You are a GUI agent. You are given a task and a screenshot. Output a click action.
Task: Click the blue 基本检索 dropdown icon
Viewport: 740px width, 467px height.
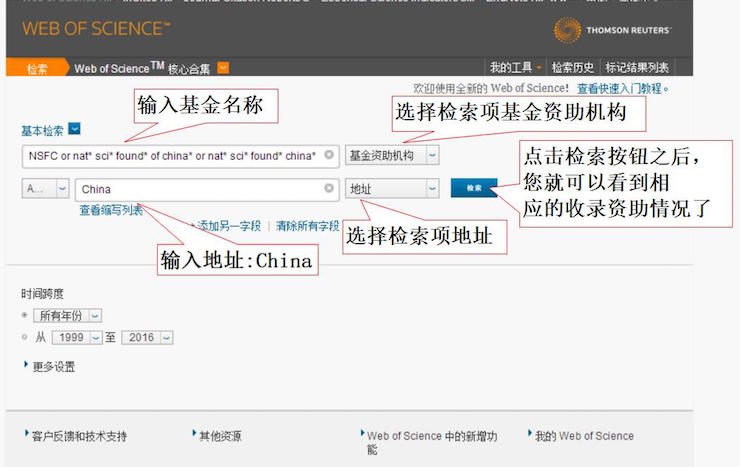pos(74,129)
